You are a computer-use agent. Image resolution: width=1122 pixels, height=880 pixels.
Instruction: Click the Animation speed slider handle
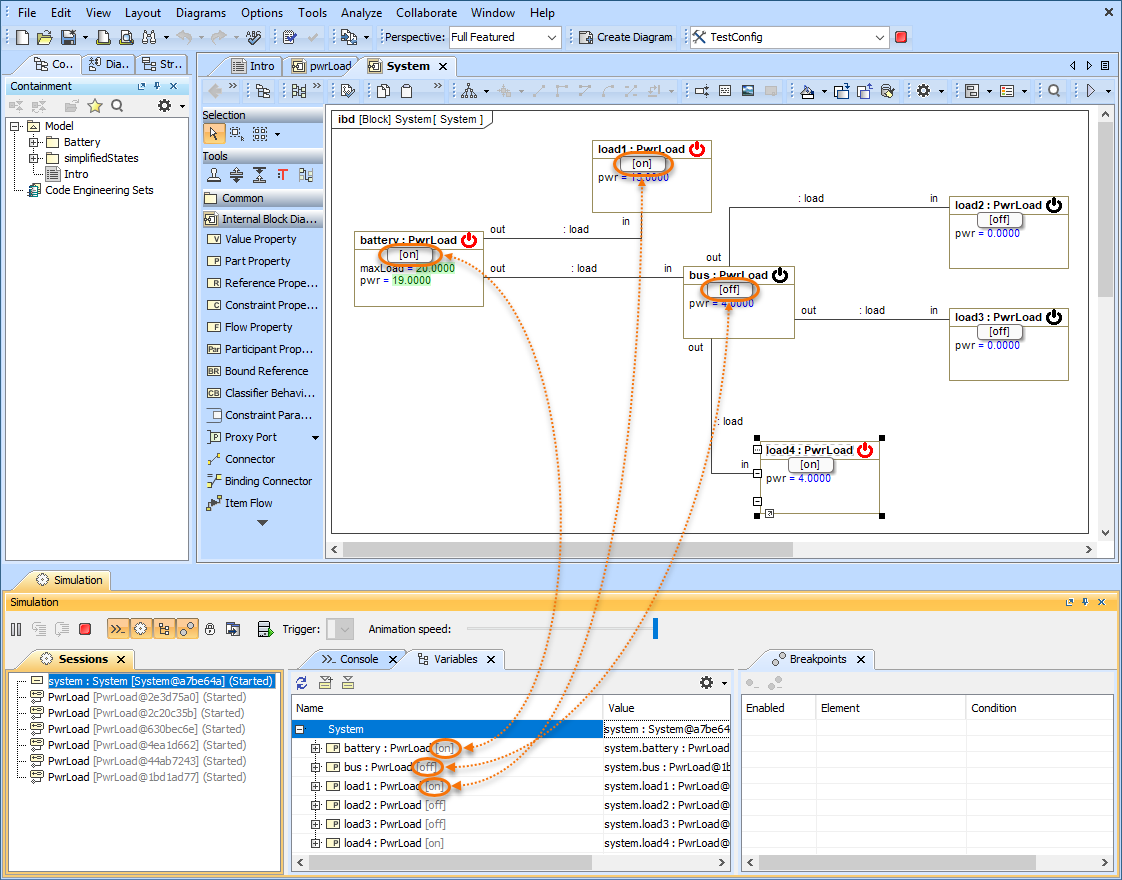(x=656, y=629)
